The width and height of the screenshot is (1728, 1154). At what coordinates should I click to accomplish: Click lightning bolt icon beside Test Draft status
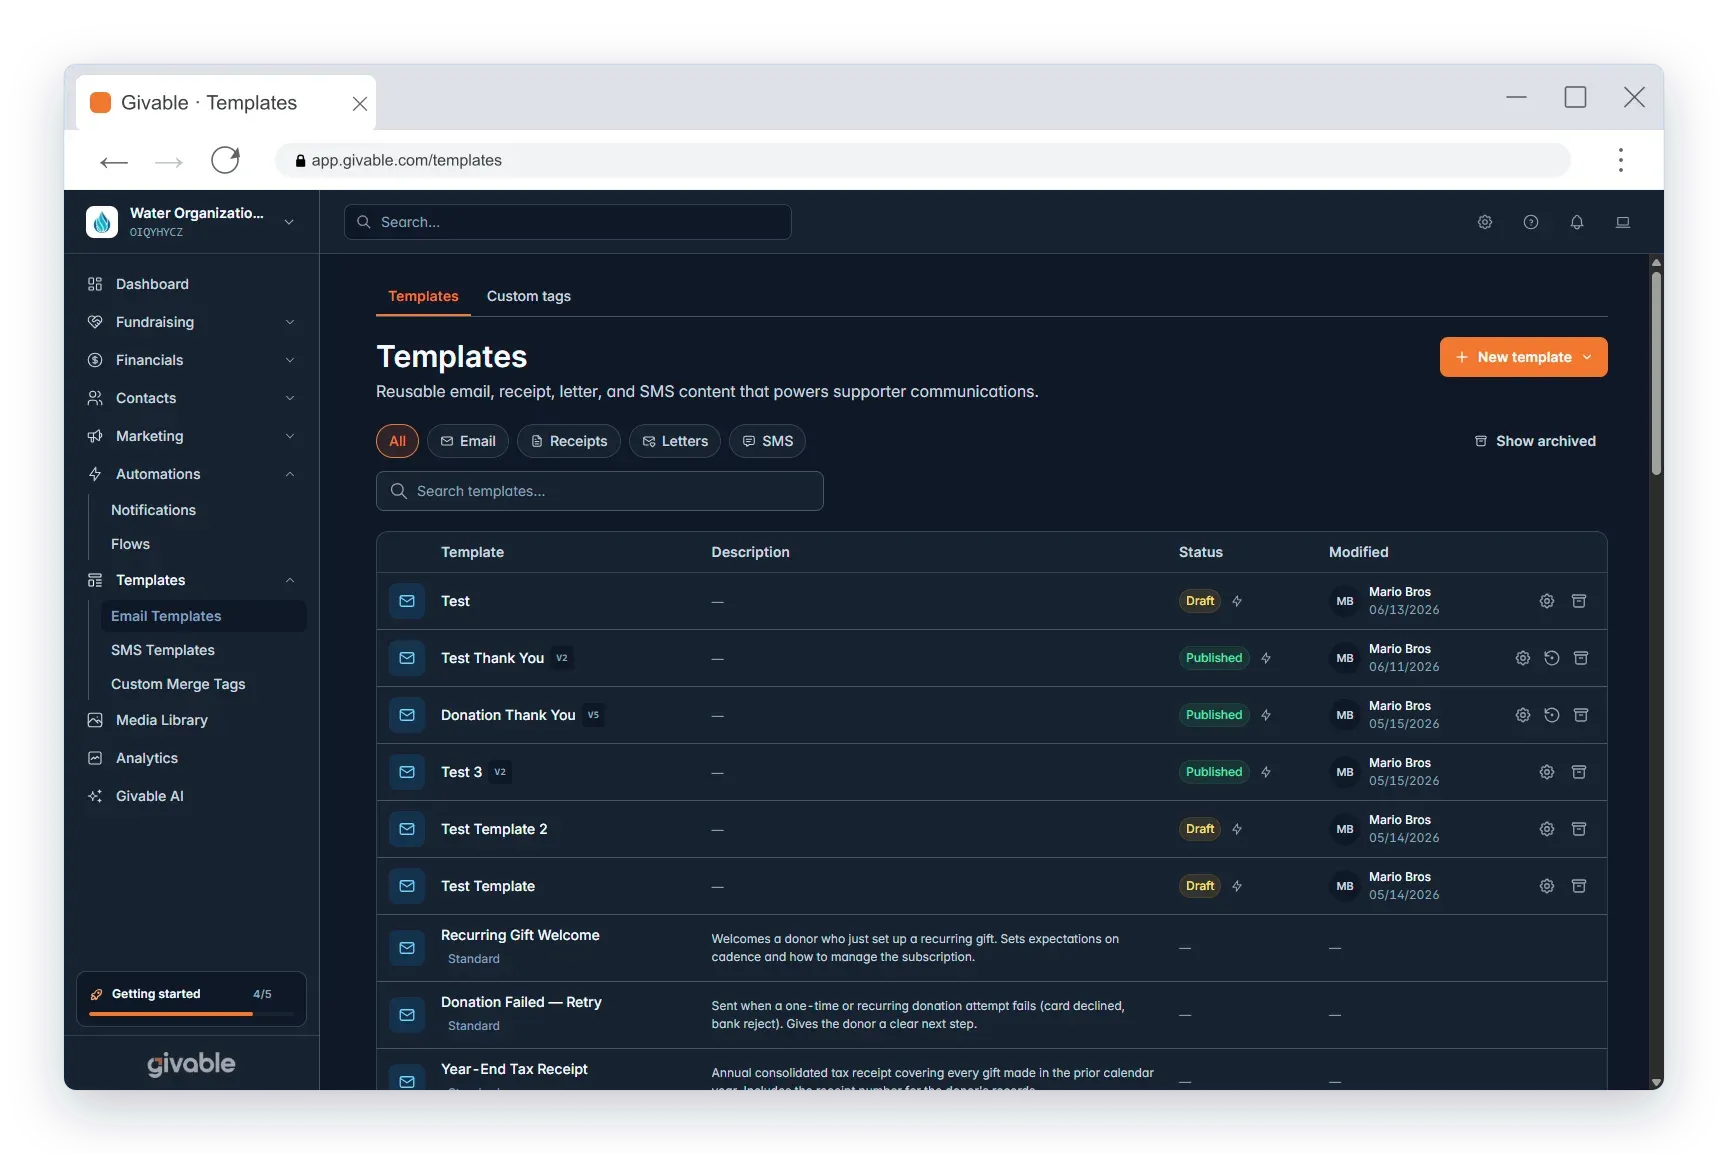tap(1237, 601)
